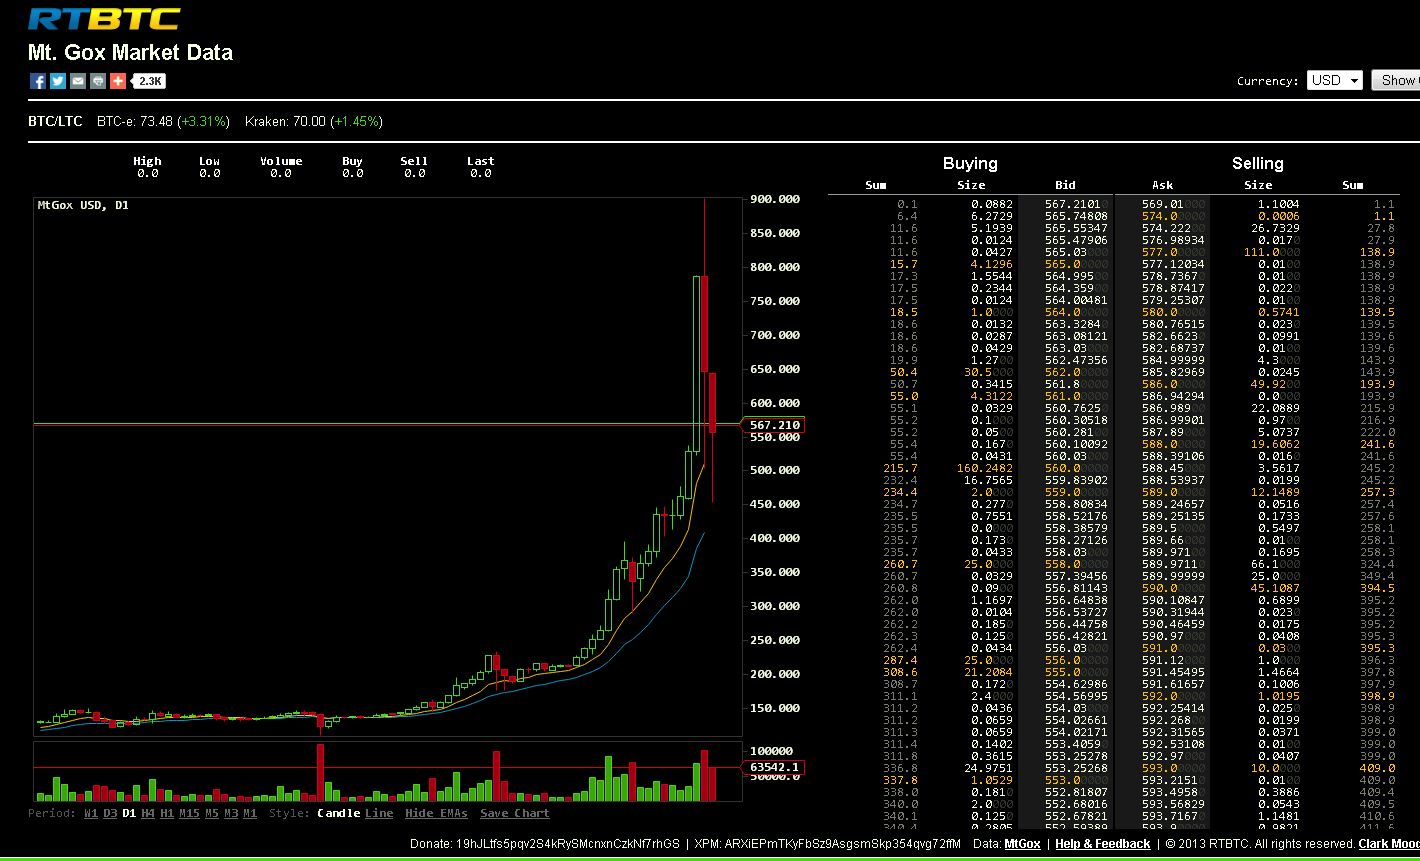Select the H4 chart period
Image resolution: width=1420 pixels, height=861 pixels.
(148, 813)
